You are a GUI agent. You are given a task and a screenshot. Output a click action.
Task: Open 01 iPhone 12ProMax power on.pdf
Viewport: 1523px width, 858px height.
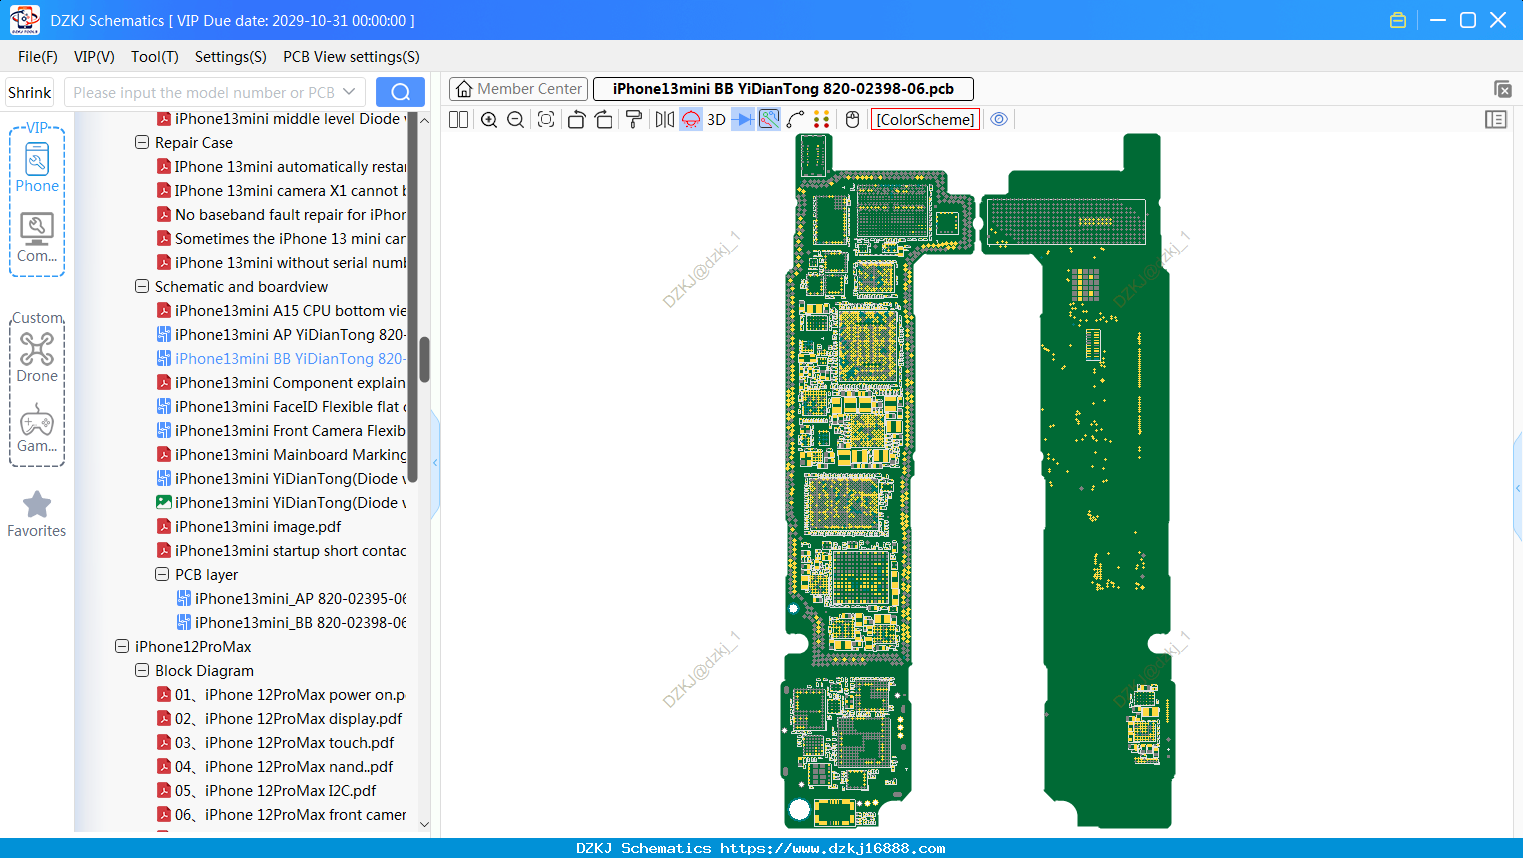tap(281, 695)
